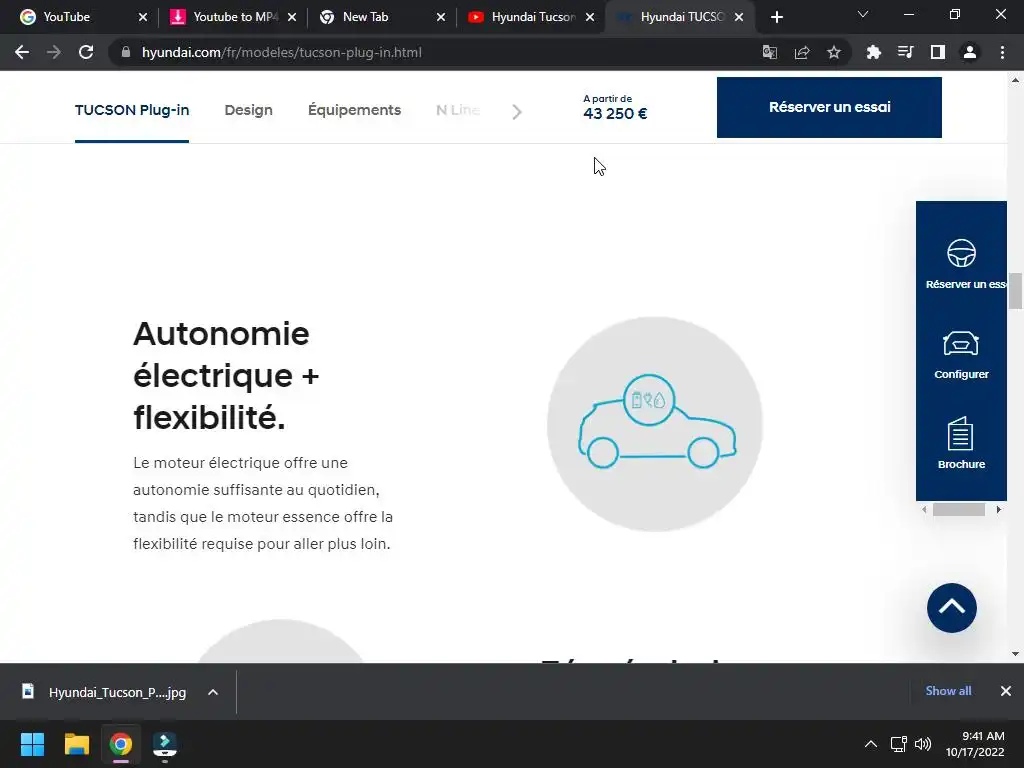Click the back-to-top round arrow button
This screenshot has width=1024, height=768.
click(952, 608)
